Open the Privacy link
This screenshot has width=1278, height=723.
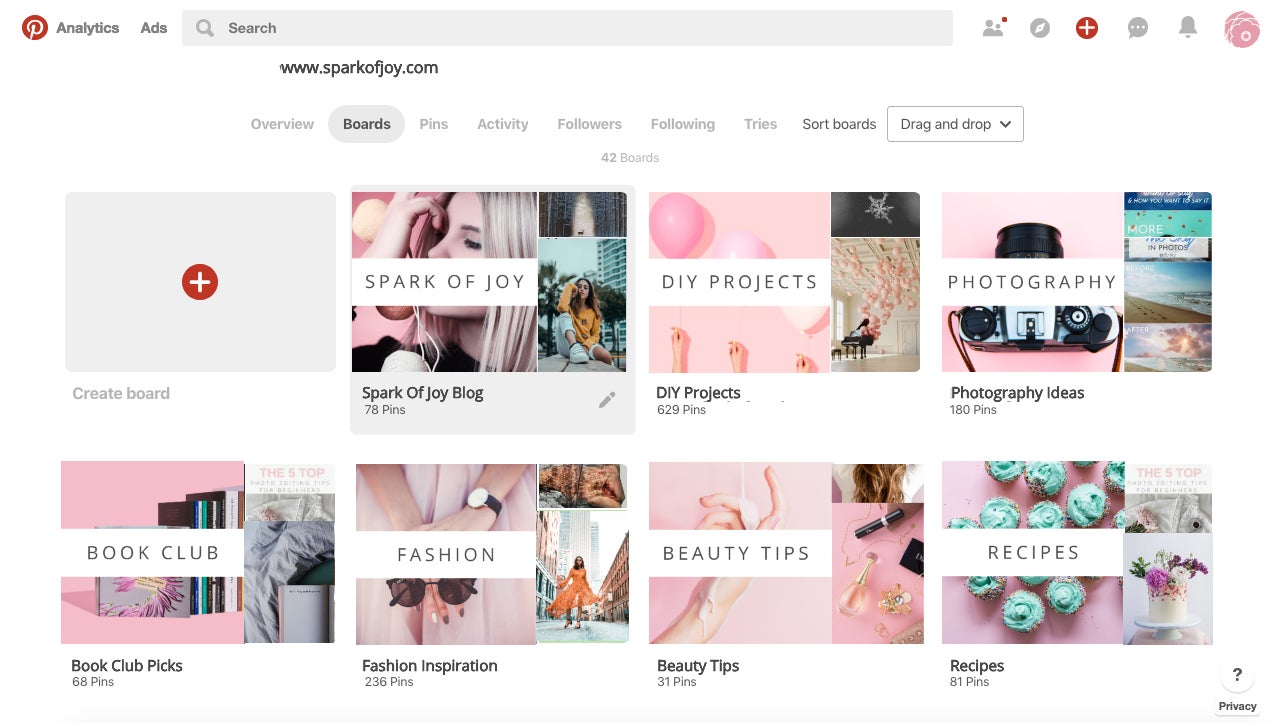1237,705
